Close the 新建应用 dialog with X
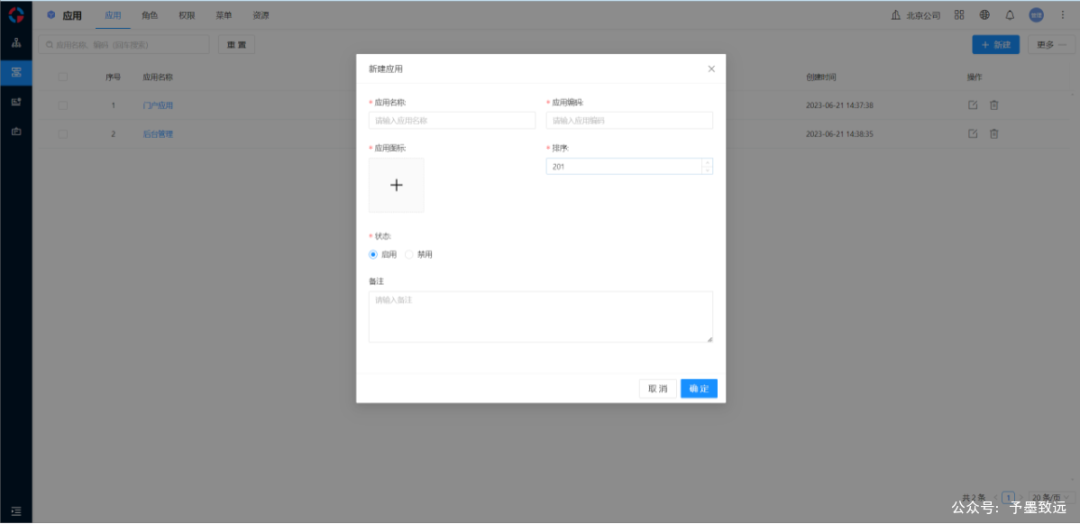This screenshot has width=1080, height=524. coord(712,69)
